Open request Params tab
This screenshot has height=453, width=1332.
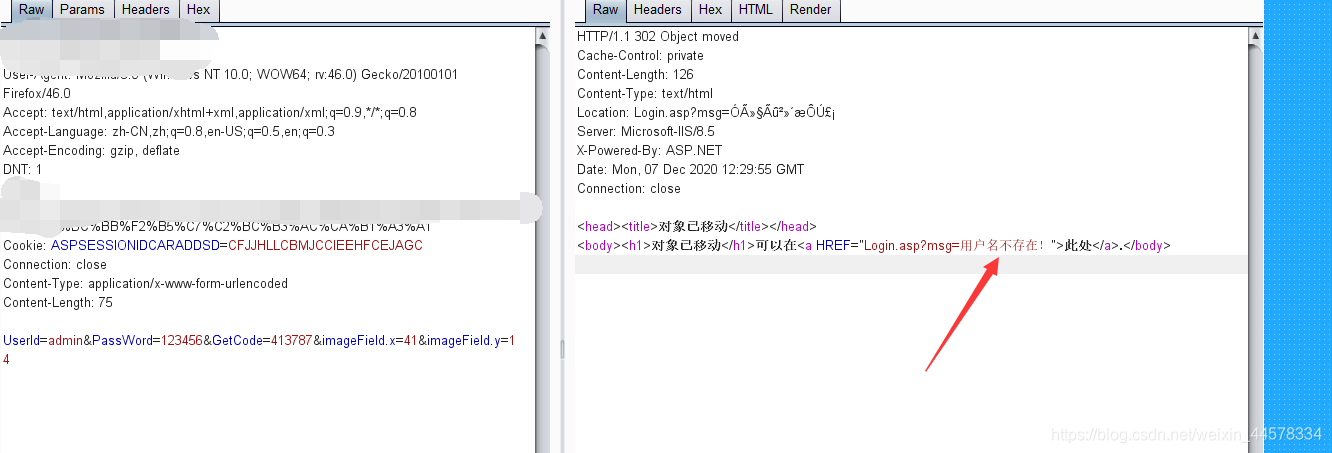[x=82, y=10]
